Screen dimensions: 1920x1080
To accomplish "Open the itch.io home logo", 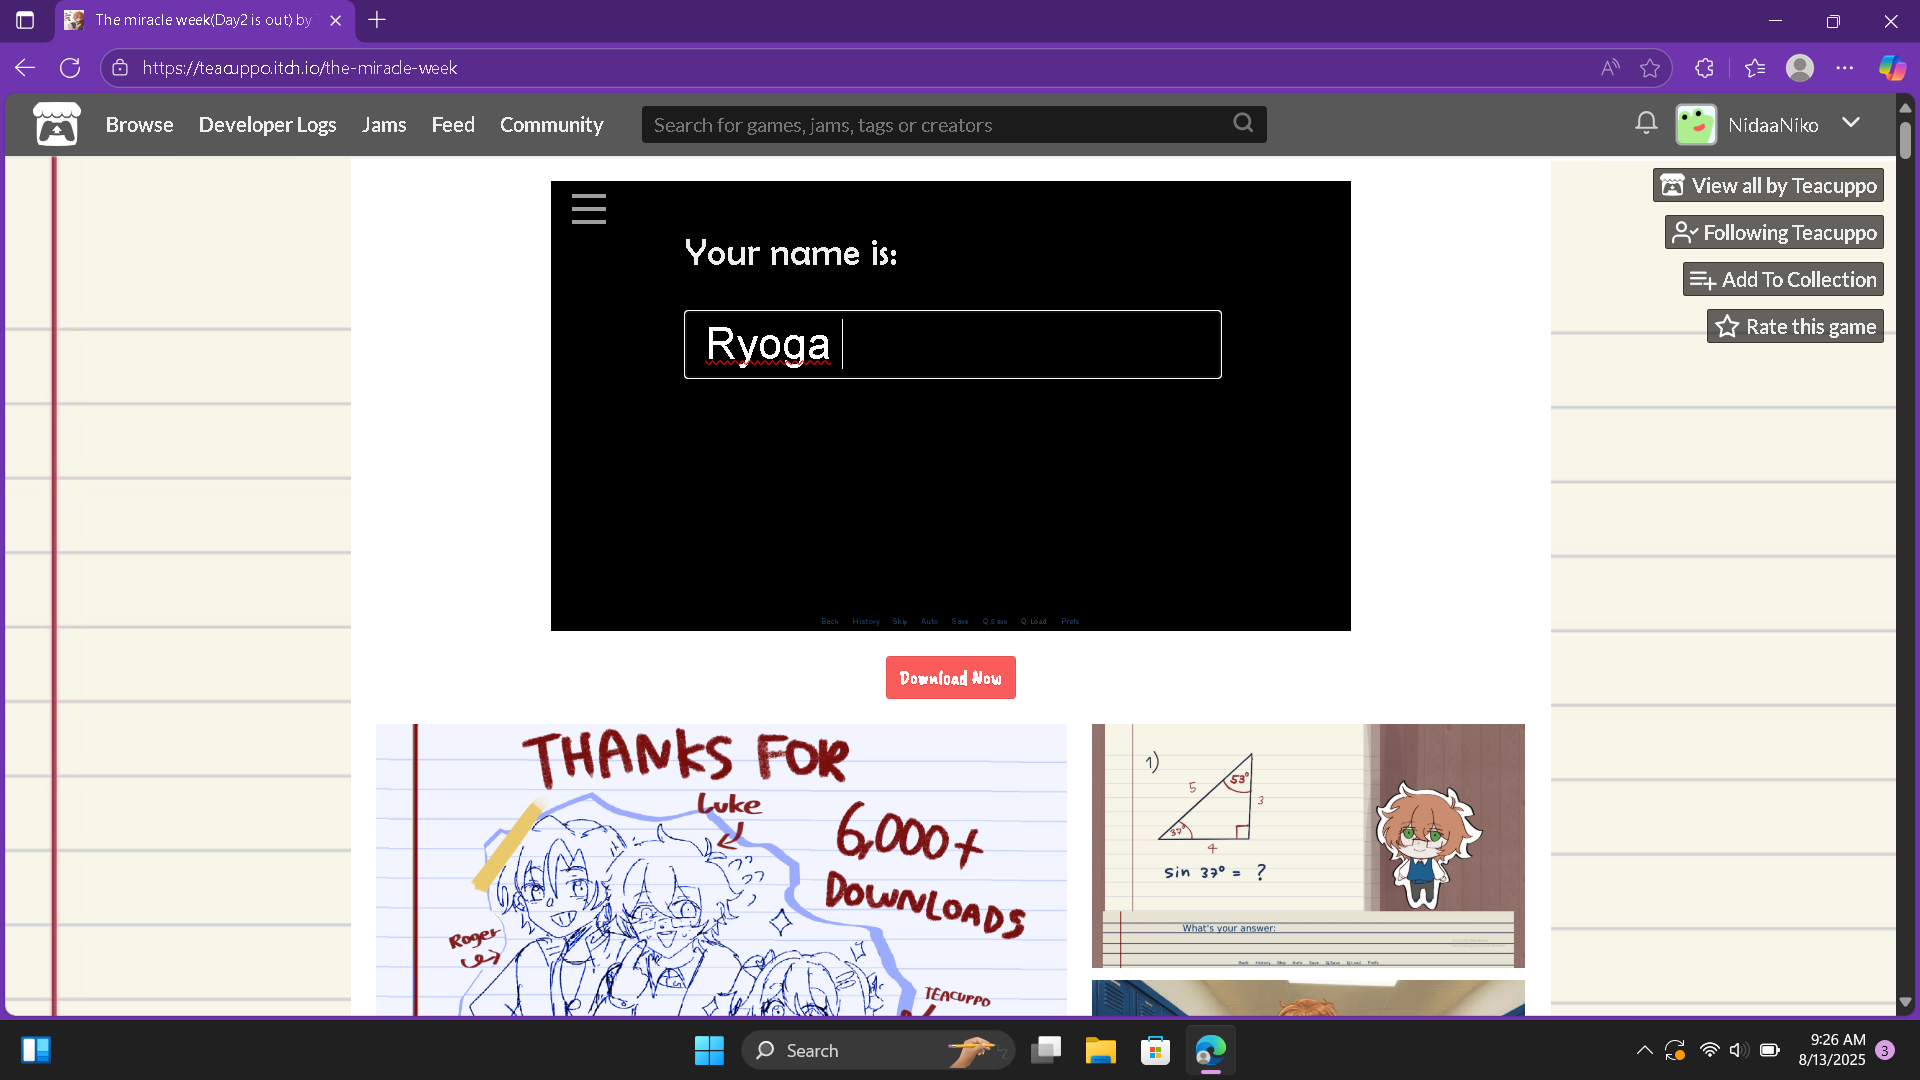I will point(57,125).
